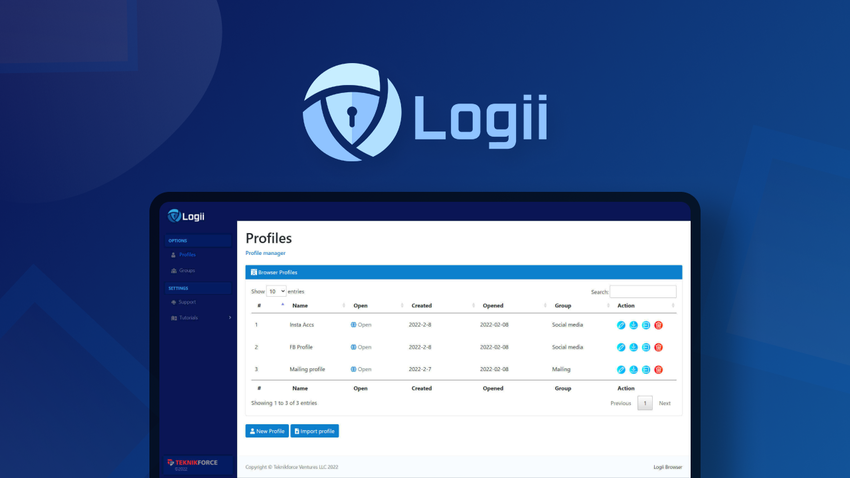Viewport: 850px width, 478px height.
Task: Click edit icon for FB Profile row
Action: point(621,347)
